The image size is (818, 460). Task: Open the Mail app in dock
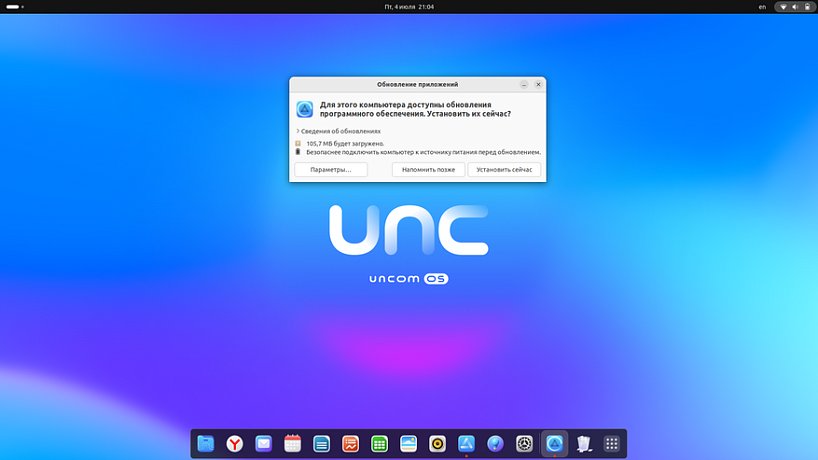(x=263, y=444)
